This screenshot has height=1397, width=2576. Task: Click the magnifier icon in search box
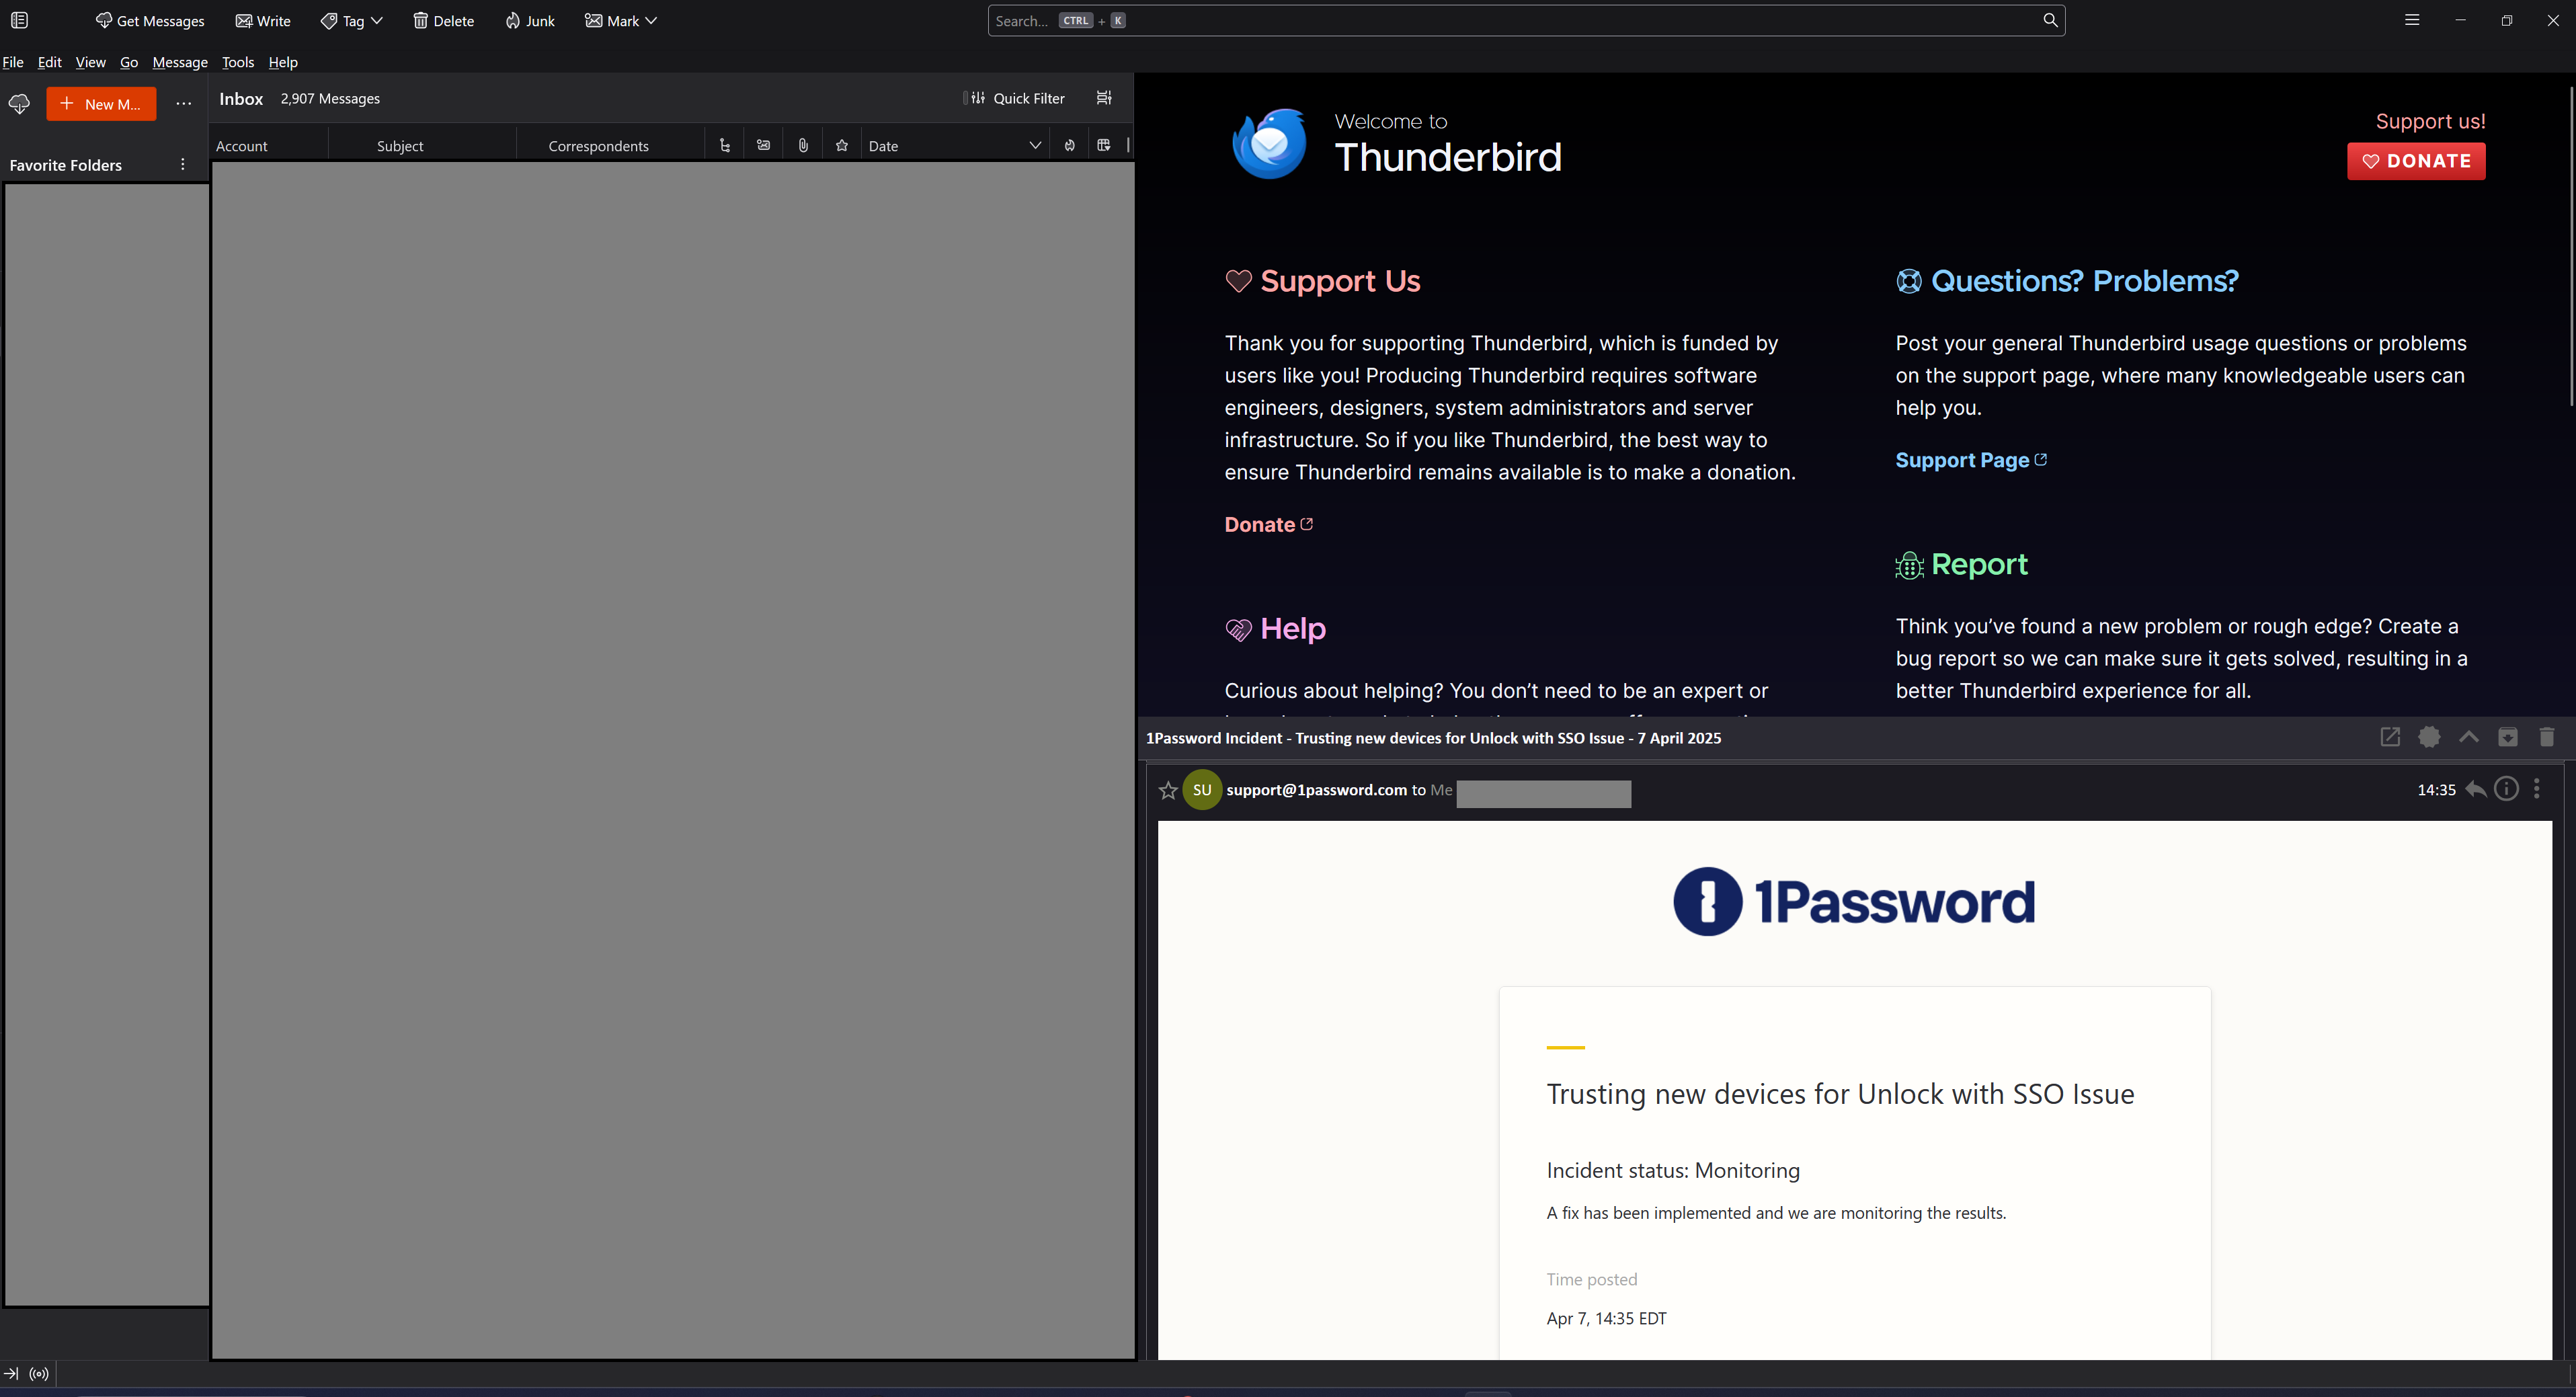[2050, 20]
